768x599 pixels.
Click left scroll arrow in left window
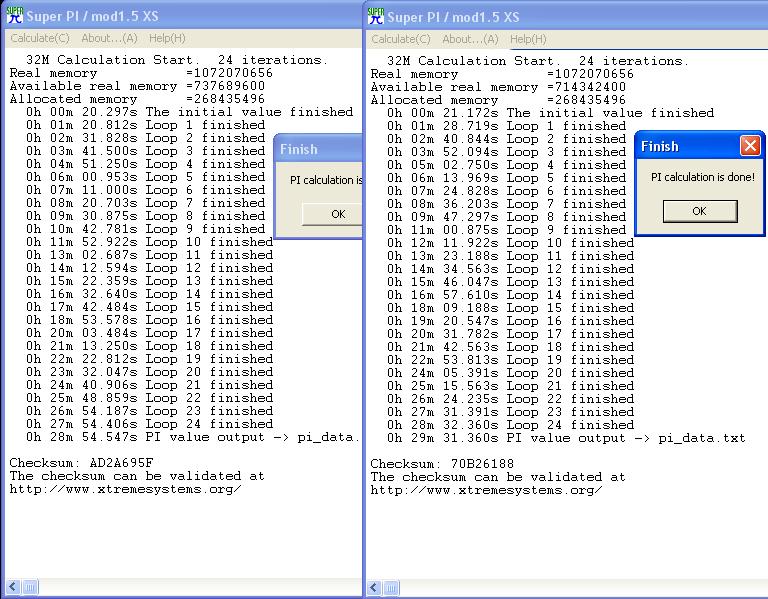click(x=13, y=586)
